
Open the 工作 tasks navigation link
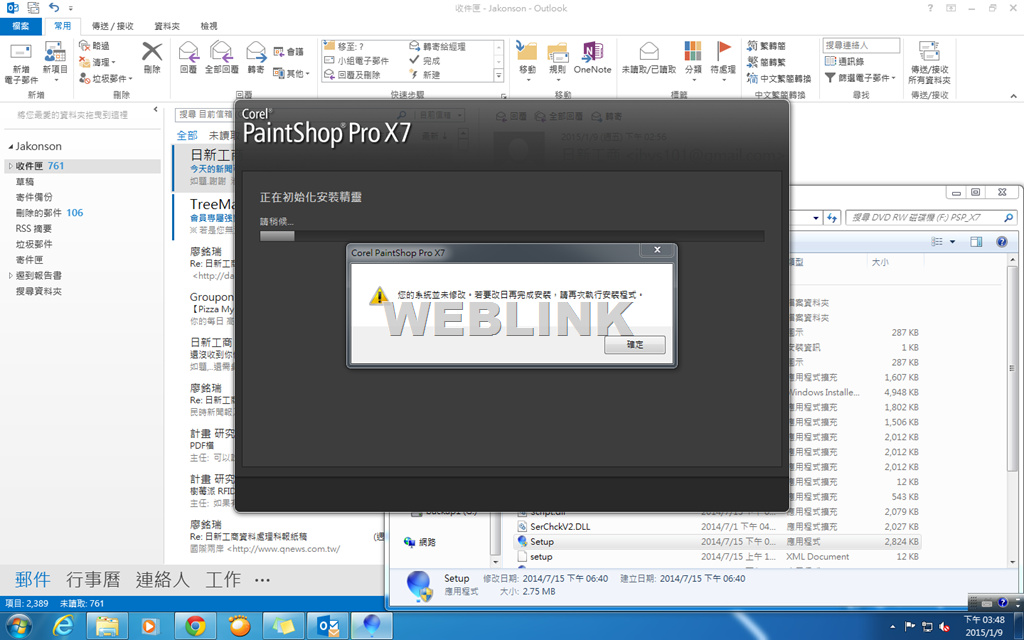pyautogui.click(x=223, y=579)
